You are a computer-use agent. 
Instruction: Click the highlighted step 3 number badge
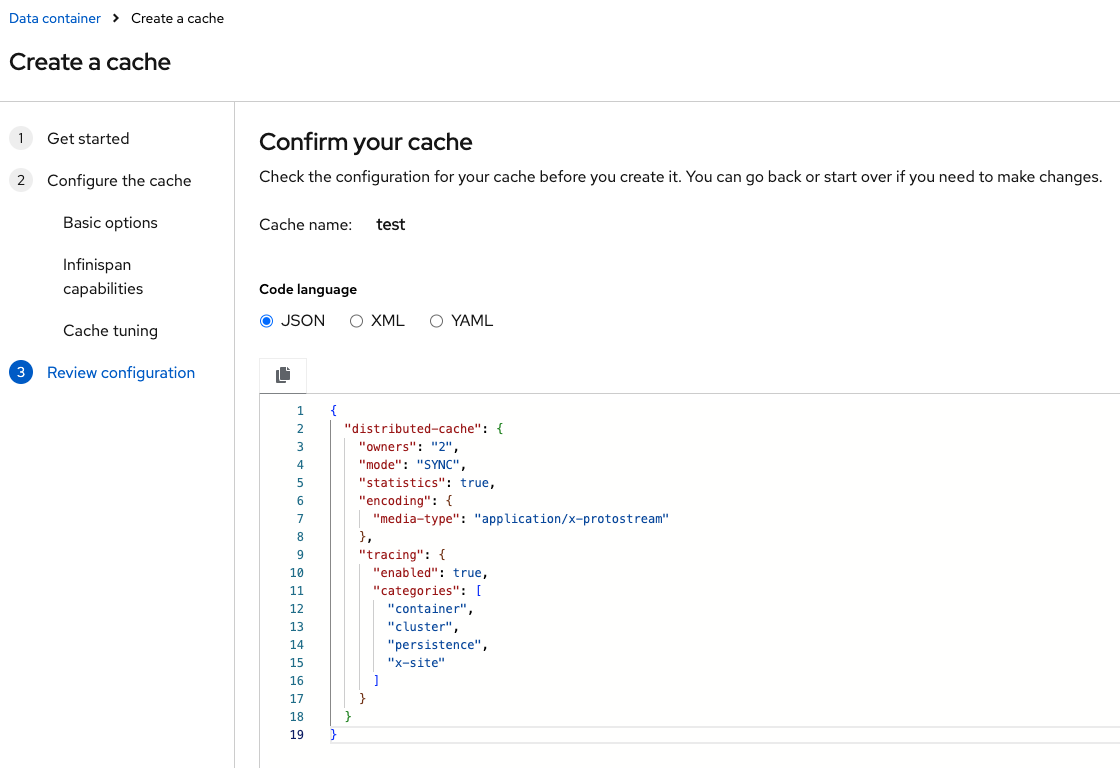(x=20, y=372)
